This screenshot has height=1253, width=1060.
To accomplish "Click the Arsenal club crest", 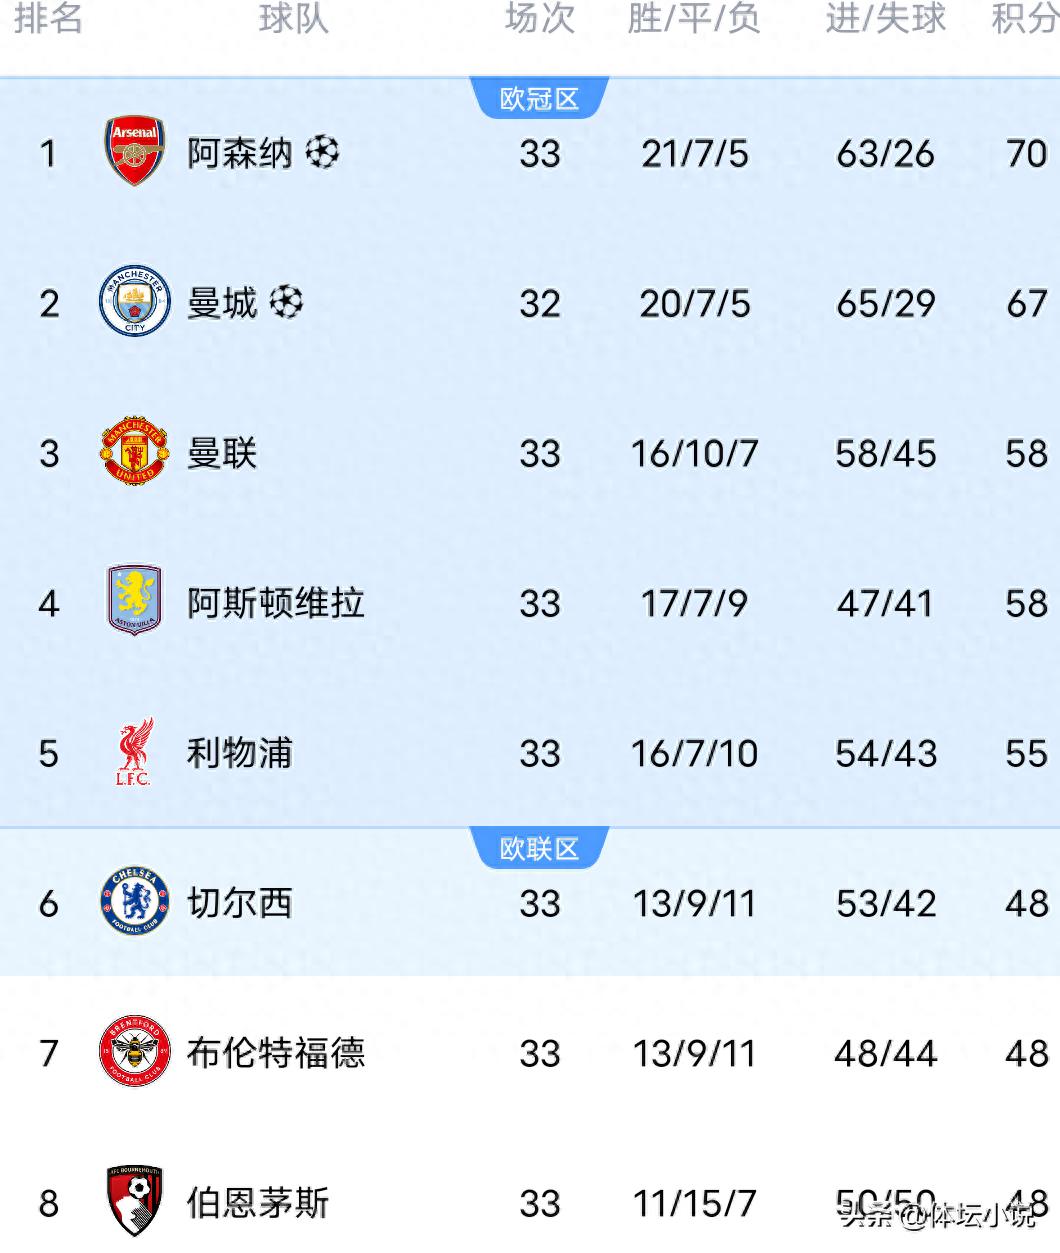I will click(134, 151).
